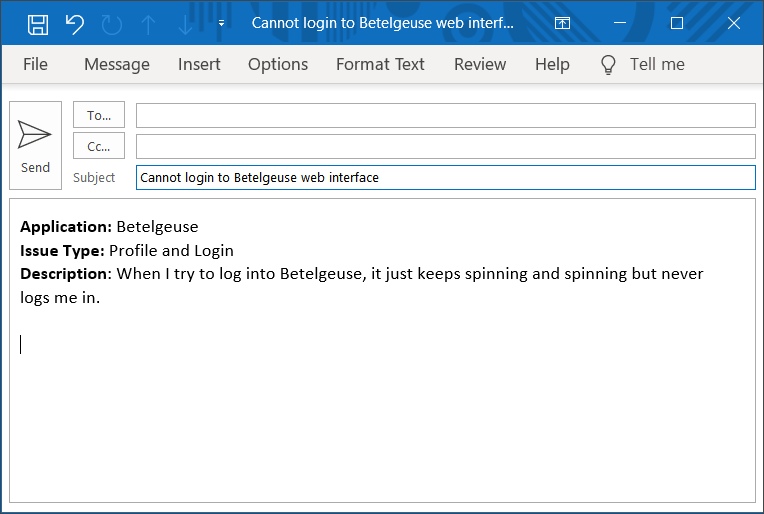Open the Customize Quick Access Toolbar dropdown
This screenshot has width=764, height=514.
click(x=221, y=23)
